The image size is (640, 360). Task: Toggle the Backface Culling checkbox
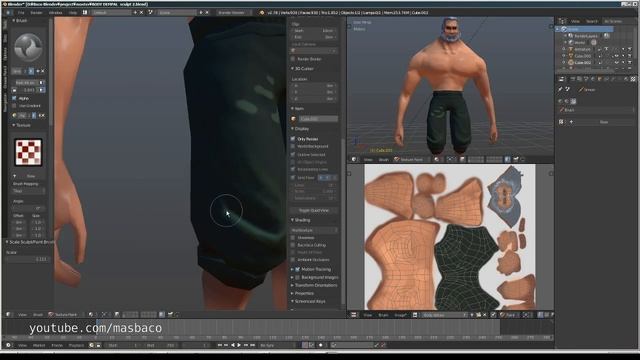click(x=293, y=245)
